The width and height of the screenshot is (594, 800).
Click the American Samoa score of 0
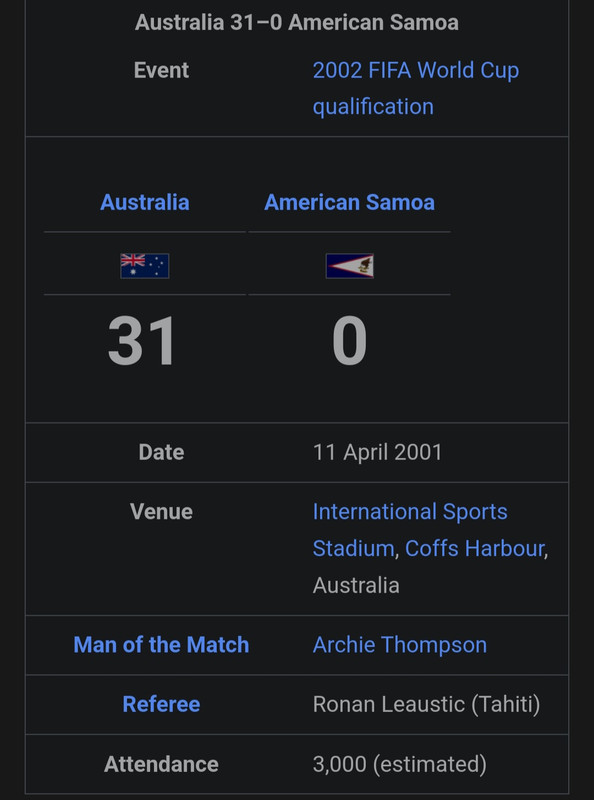click(350, 340)
